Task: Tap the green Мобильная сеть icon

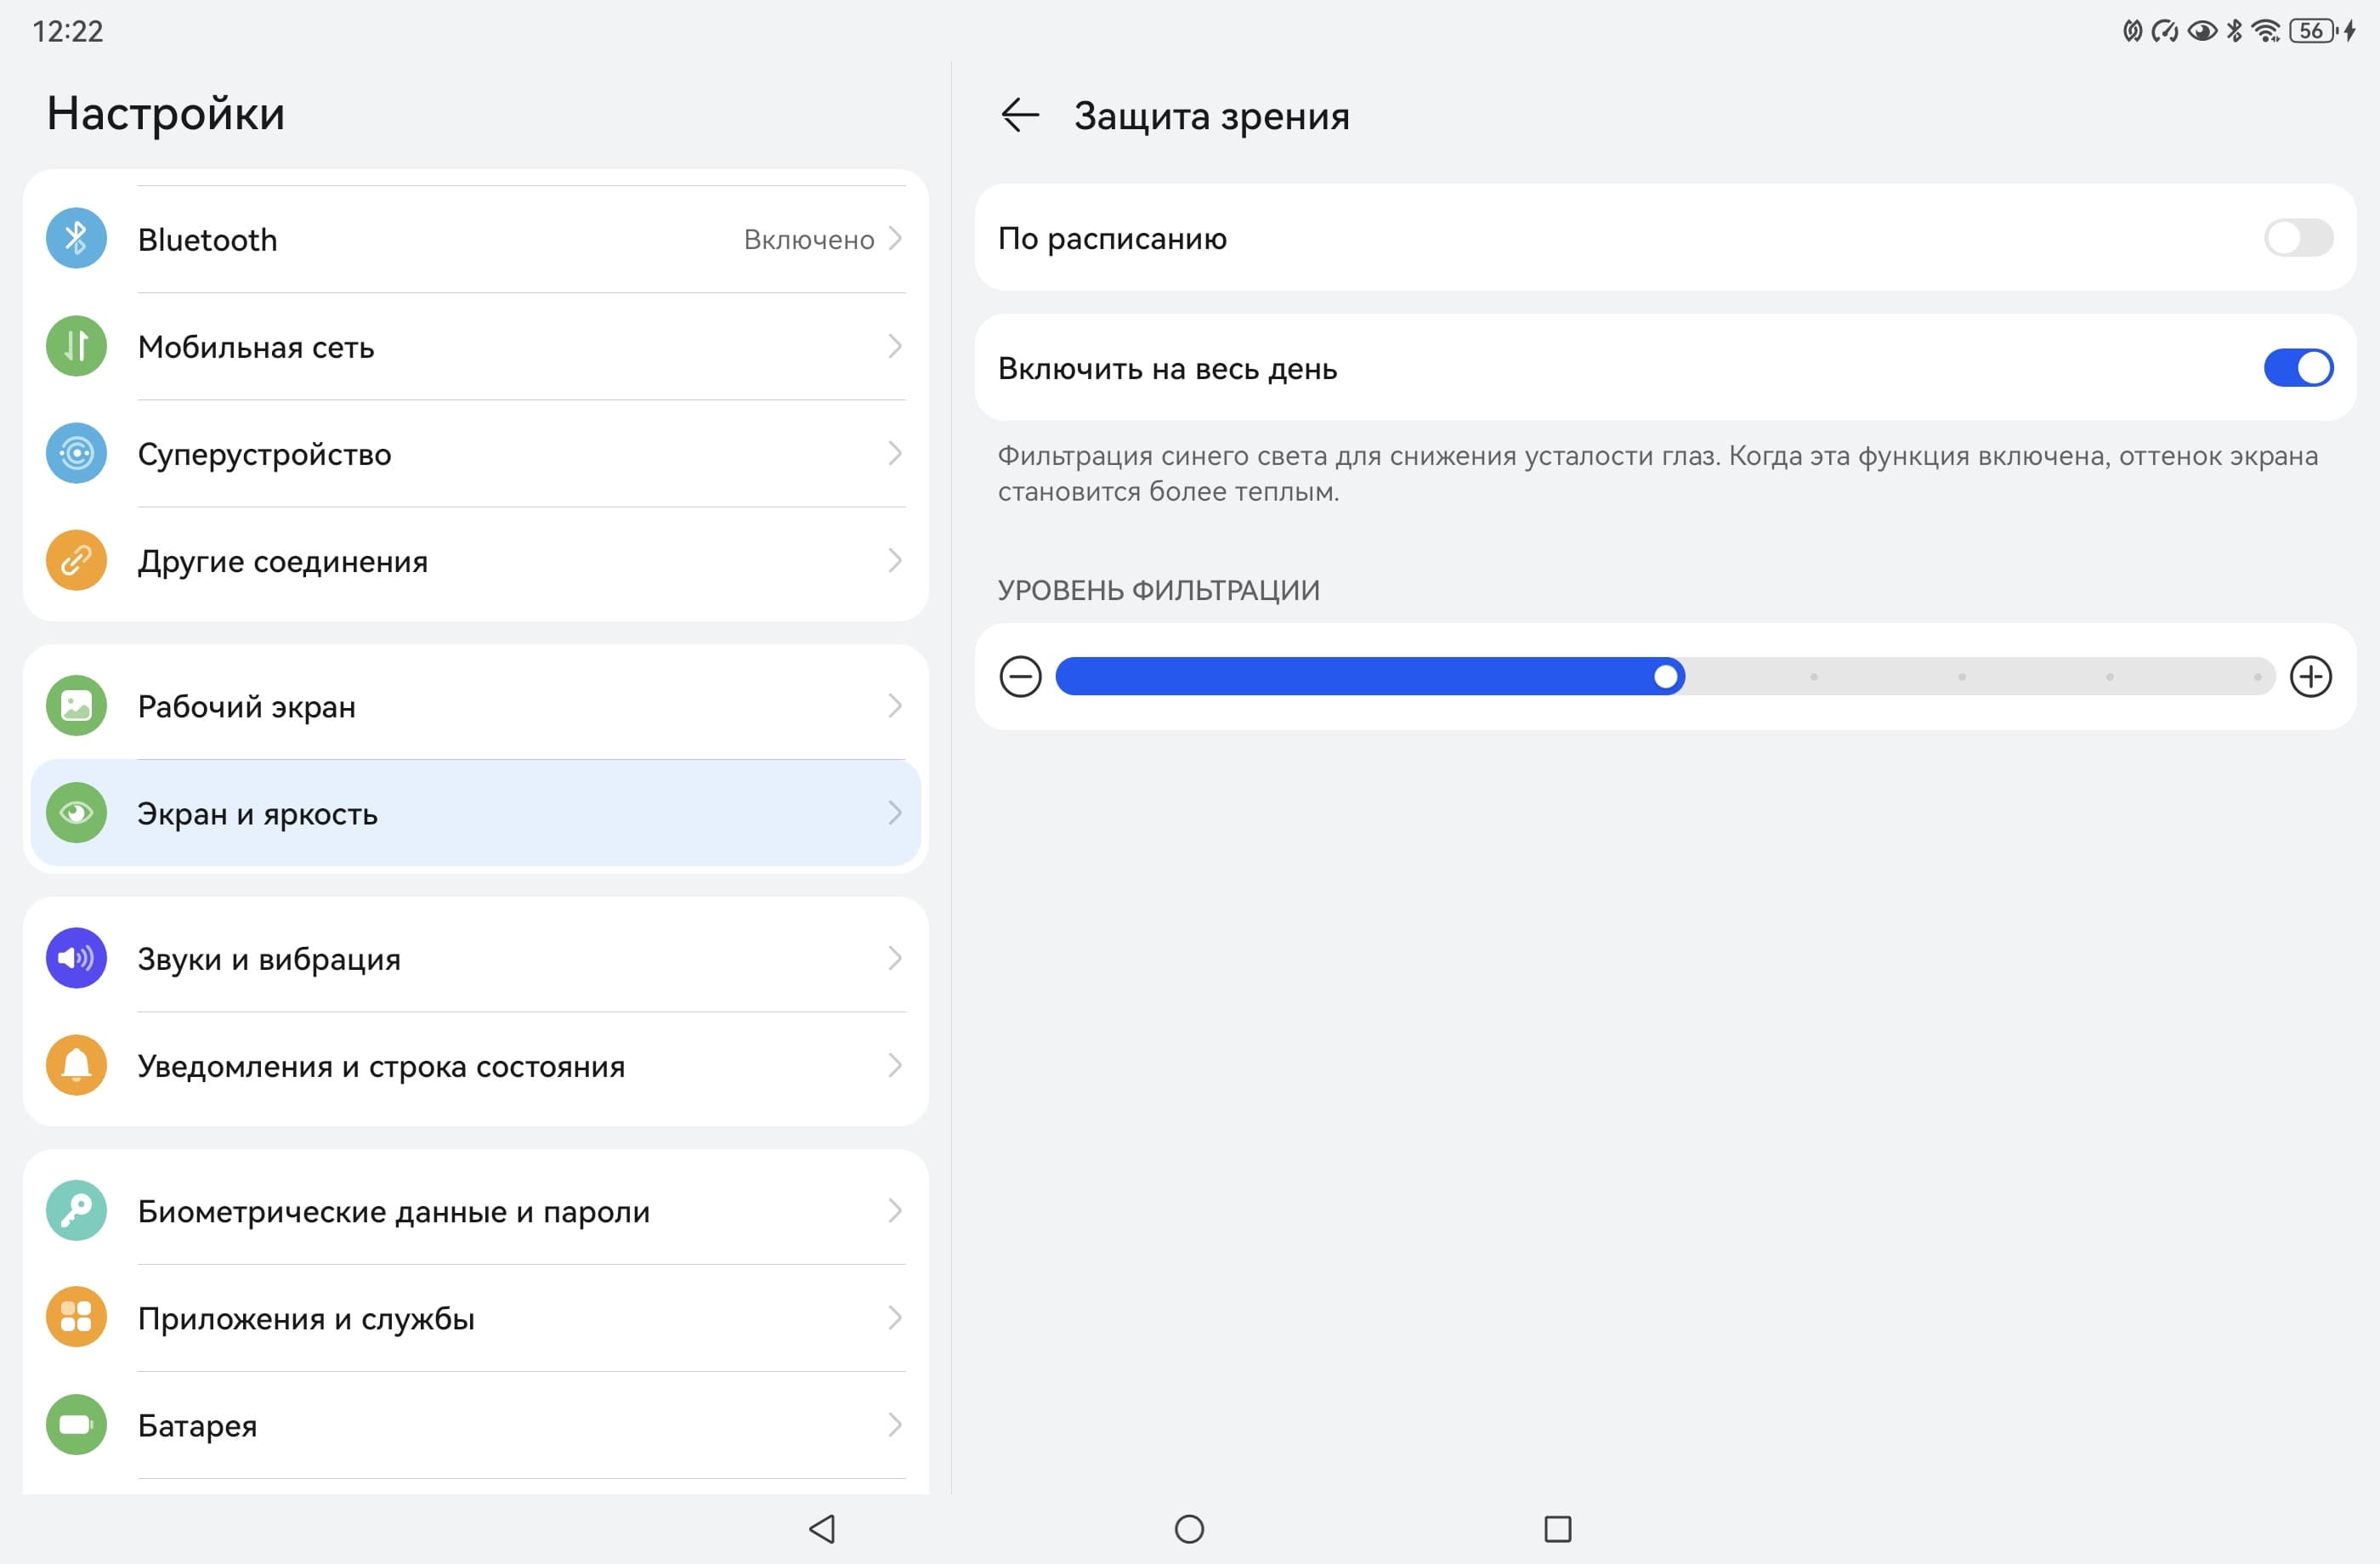Action: tap(76, 346)
